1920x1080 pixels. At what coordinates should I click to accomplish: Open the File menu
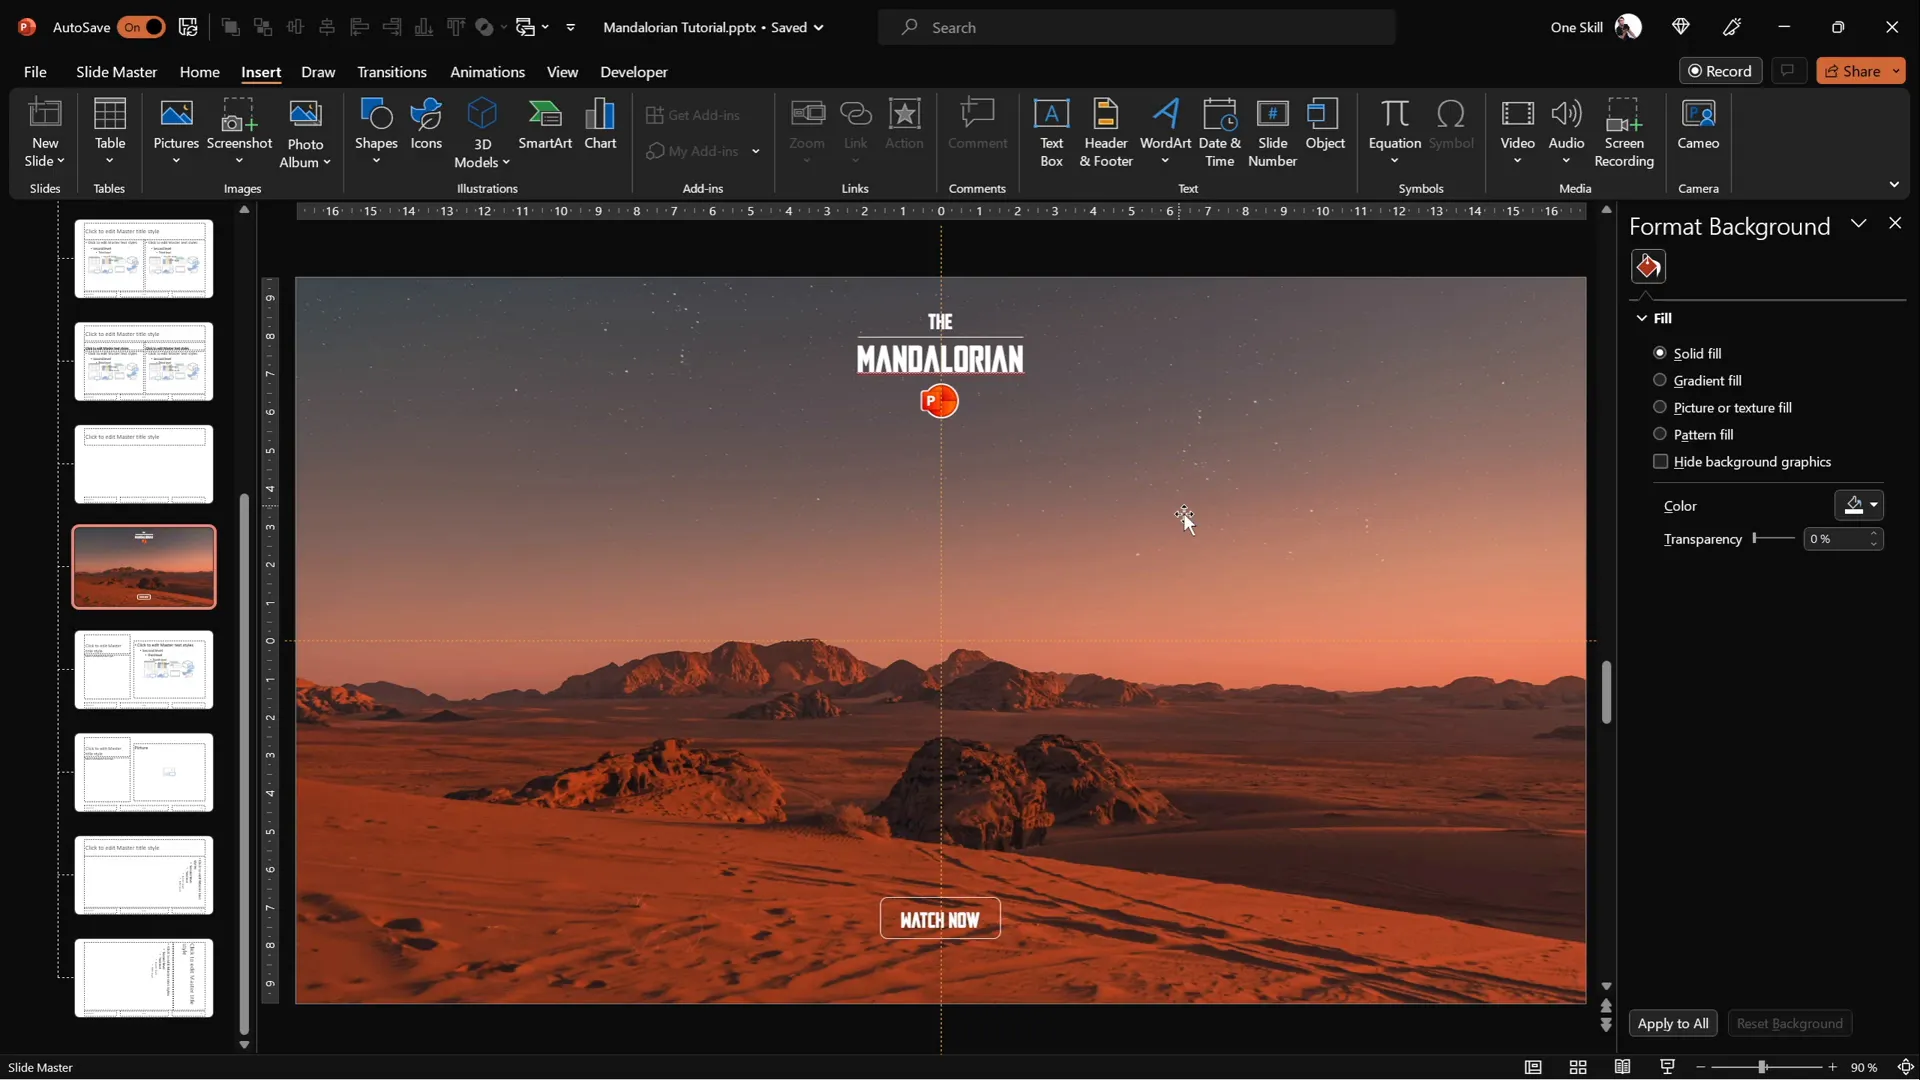tap(35, 71)
